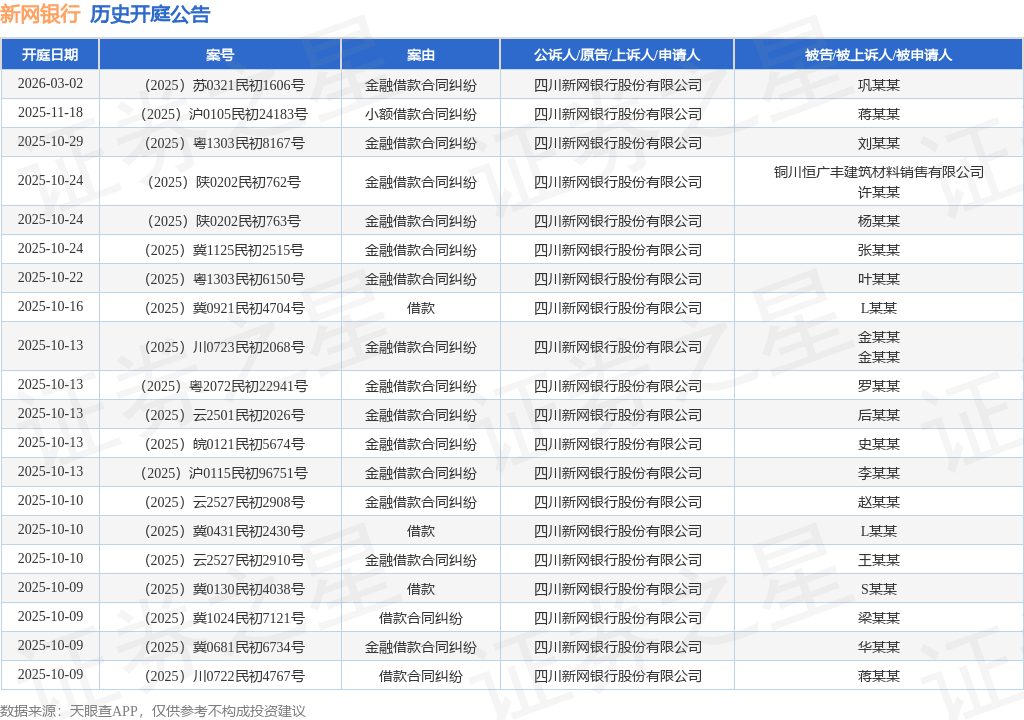1024x720 pixels.
Task: Select the 案号 column header
Action: pos(220,55)
